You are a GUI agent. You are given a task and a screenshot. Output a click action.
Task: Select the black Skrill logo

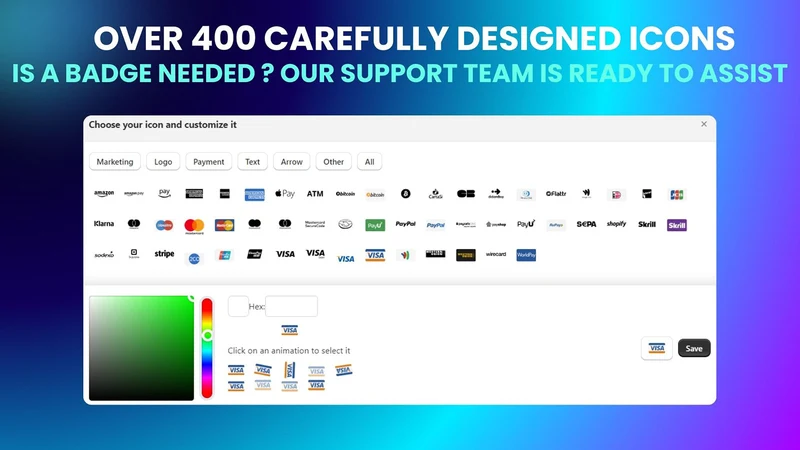coord(646,224)
